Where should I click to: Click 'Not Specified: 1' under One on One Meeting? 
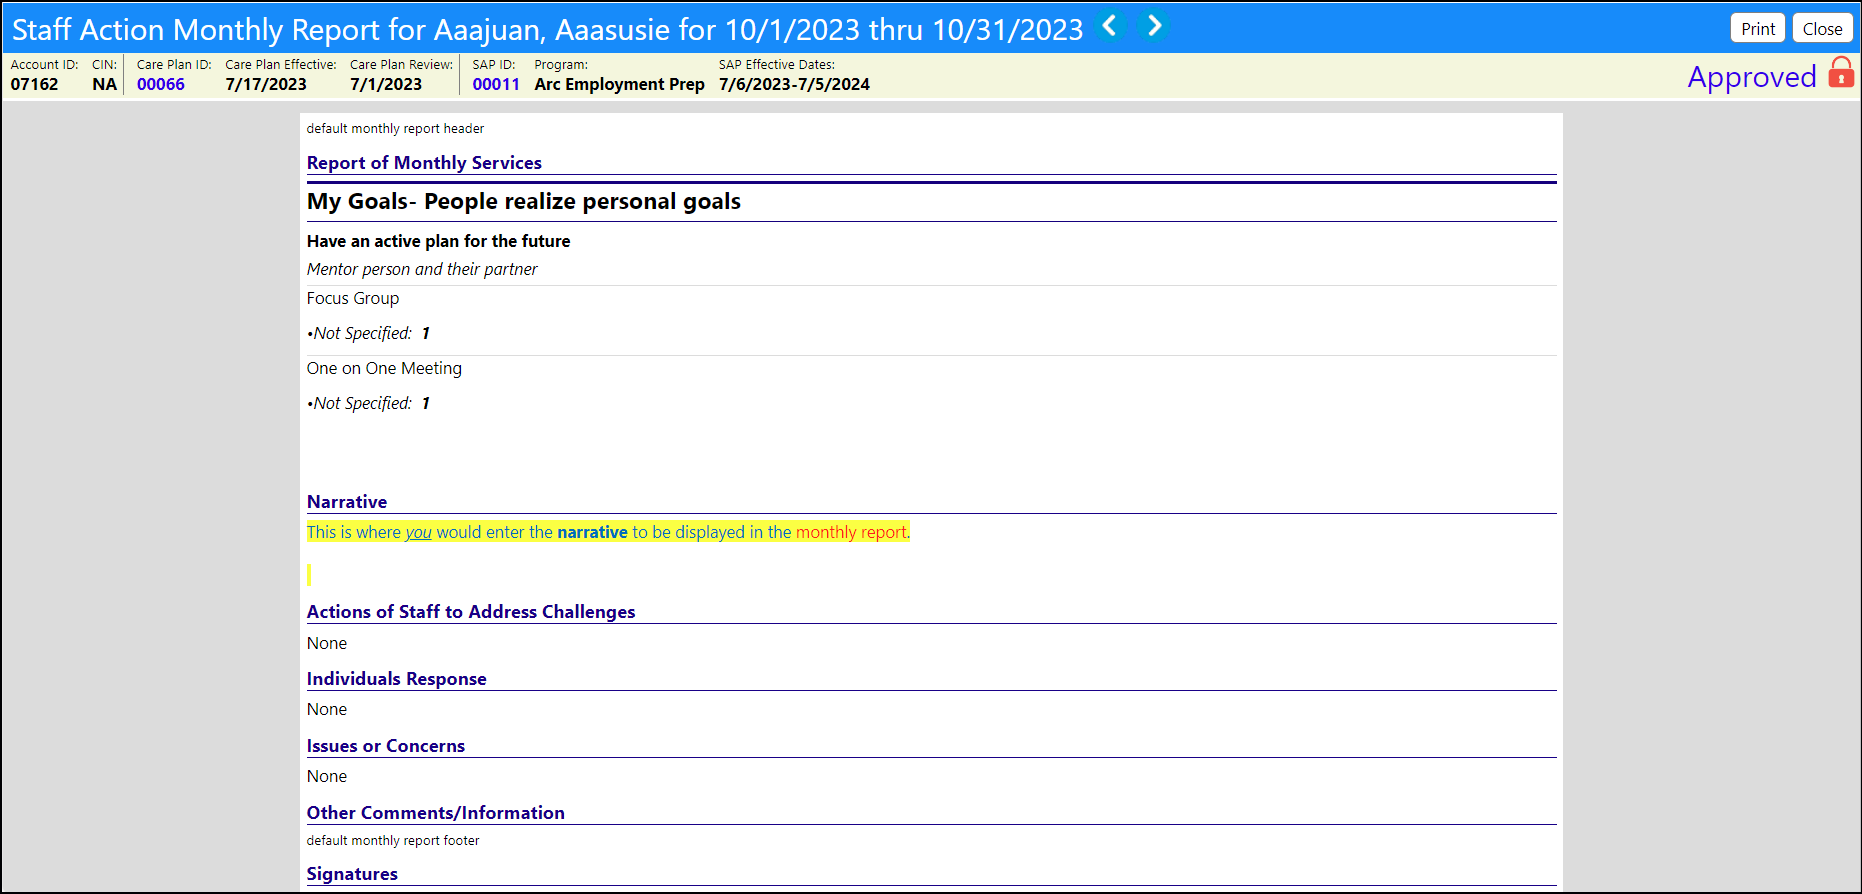369,403
